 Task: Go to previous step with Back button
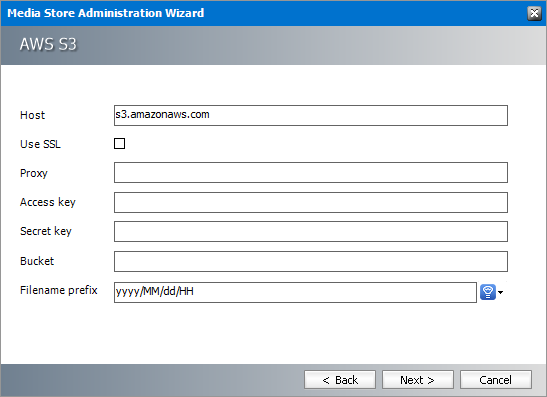click(340, 380)
